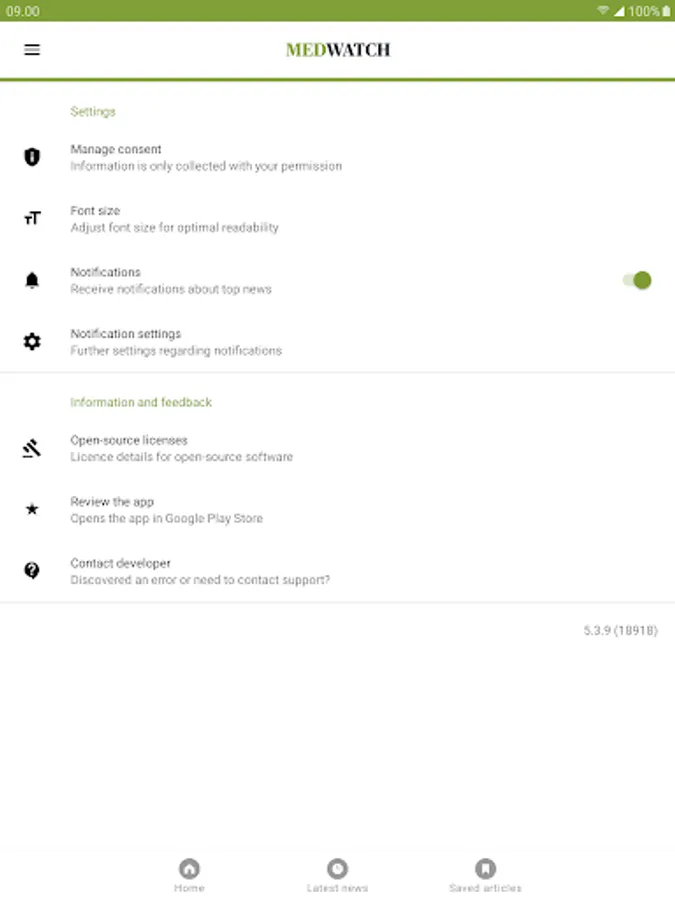Click the Font size text icon
This screenshot has height=900, width=675.
(x=32, y=218)
